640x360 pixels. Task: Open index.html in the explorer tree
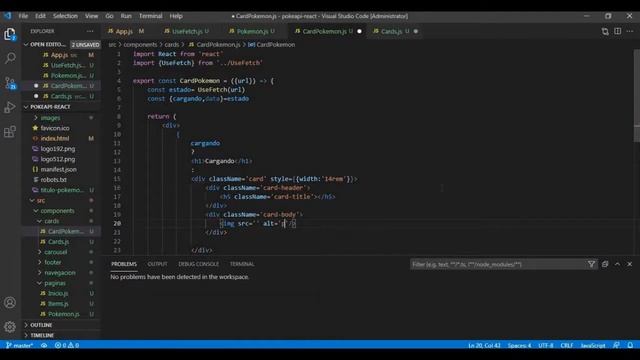point(55,138)
